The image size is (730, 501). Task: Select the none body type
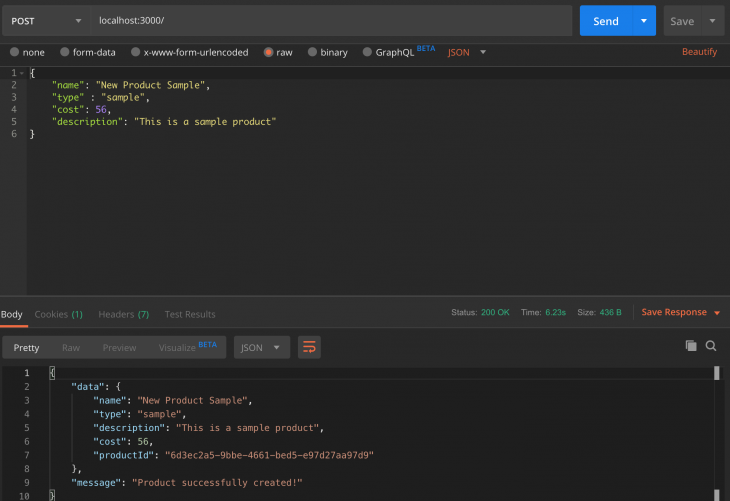point(27,52)
